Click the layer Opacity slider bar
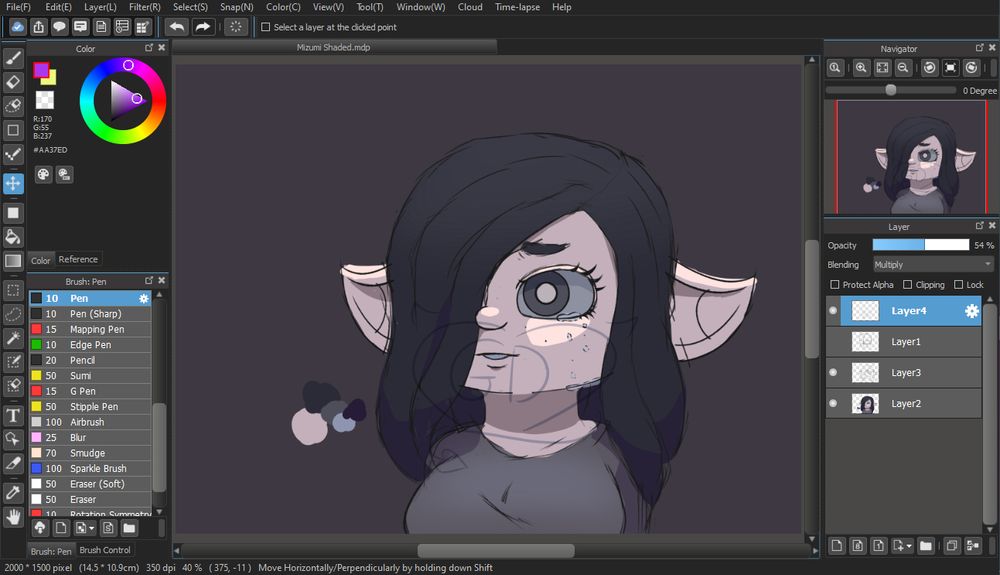This screenshot has height=575, width=1000. coord(920,245)
